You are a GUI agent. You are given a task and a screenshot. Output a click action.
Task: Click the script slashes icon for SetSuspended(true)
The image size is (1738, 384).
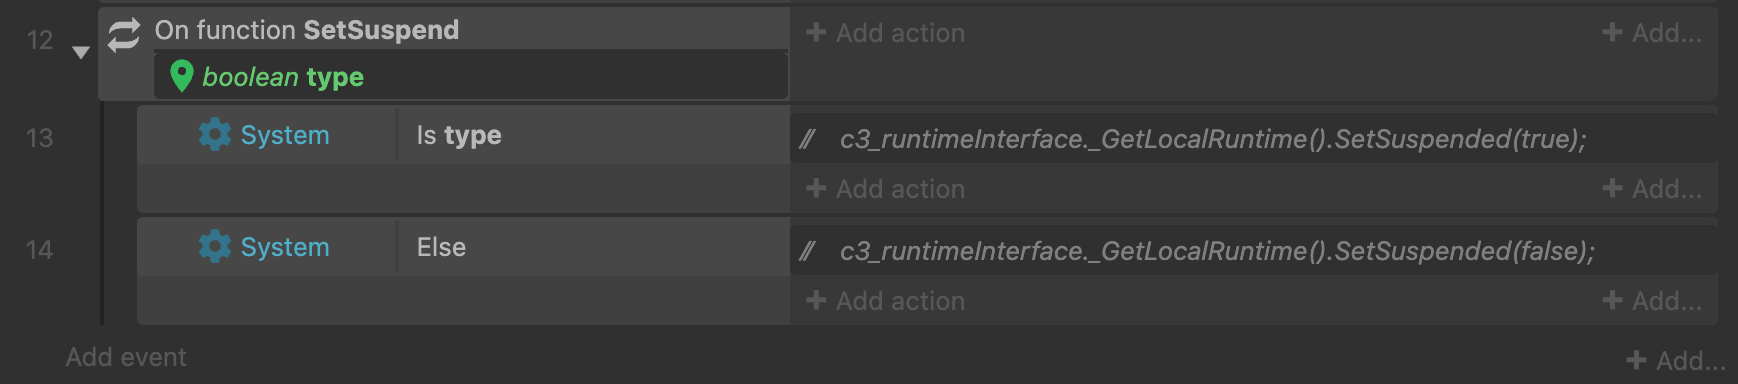pos(808,139)
